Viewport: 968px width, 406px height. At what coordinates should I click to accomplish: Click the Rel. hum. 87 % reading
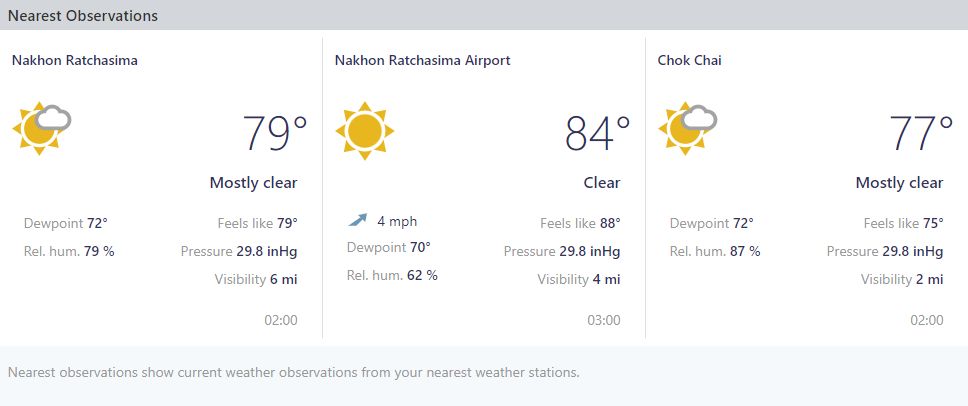pos(715,251)
